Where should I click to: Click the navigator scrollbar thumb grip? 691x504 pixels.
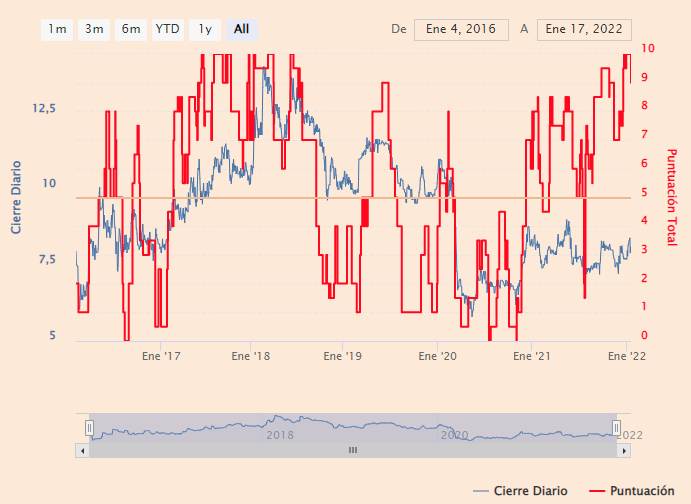[353, 450]
